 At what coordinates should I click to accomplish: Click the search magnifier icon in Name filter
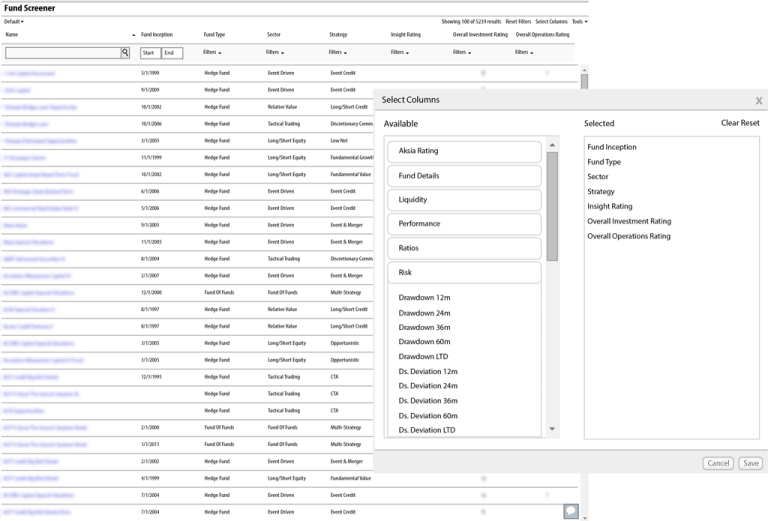126,52
